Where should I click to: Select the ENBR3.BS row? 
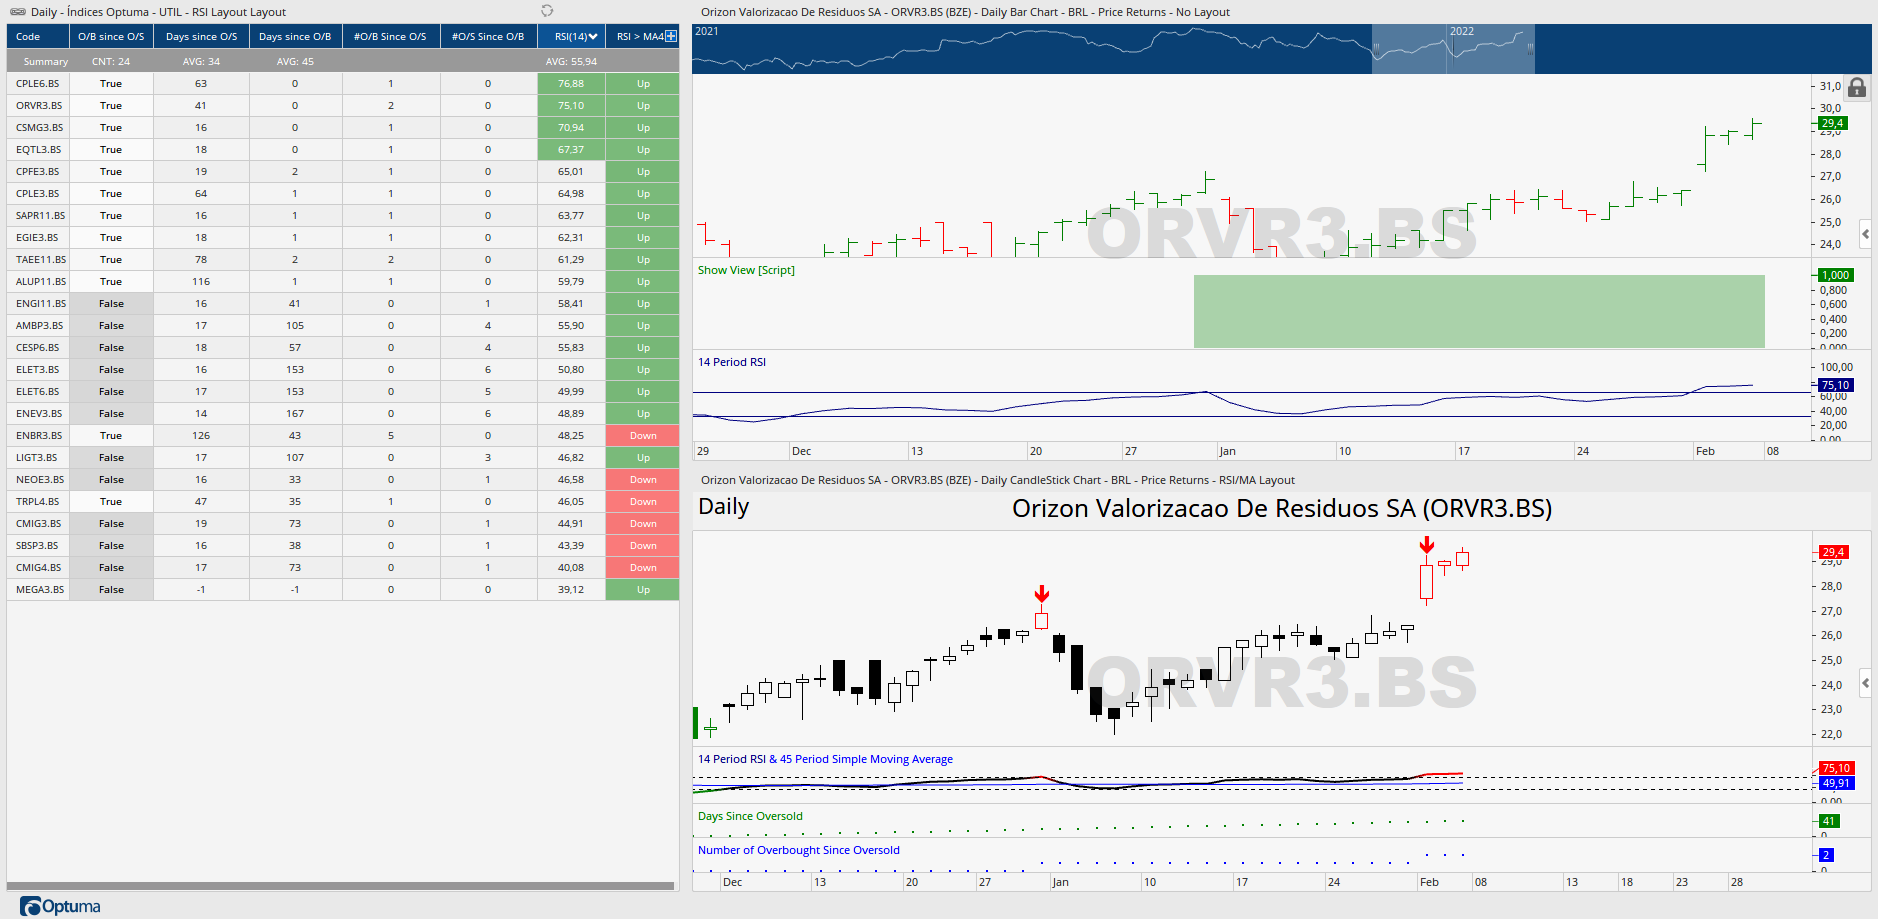tap(343, 436)
